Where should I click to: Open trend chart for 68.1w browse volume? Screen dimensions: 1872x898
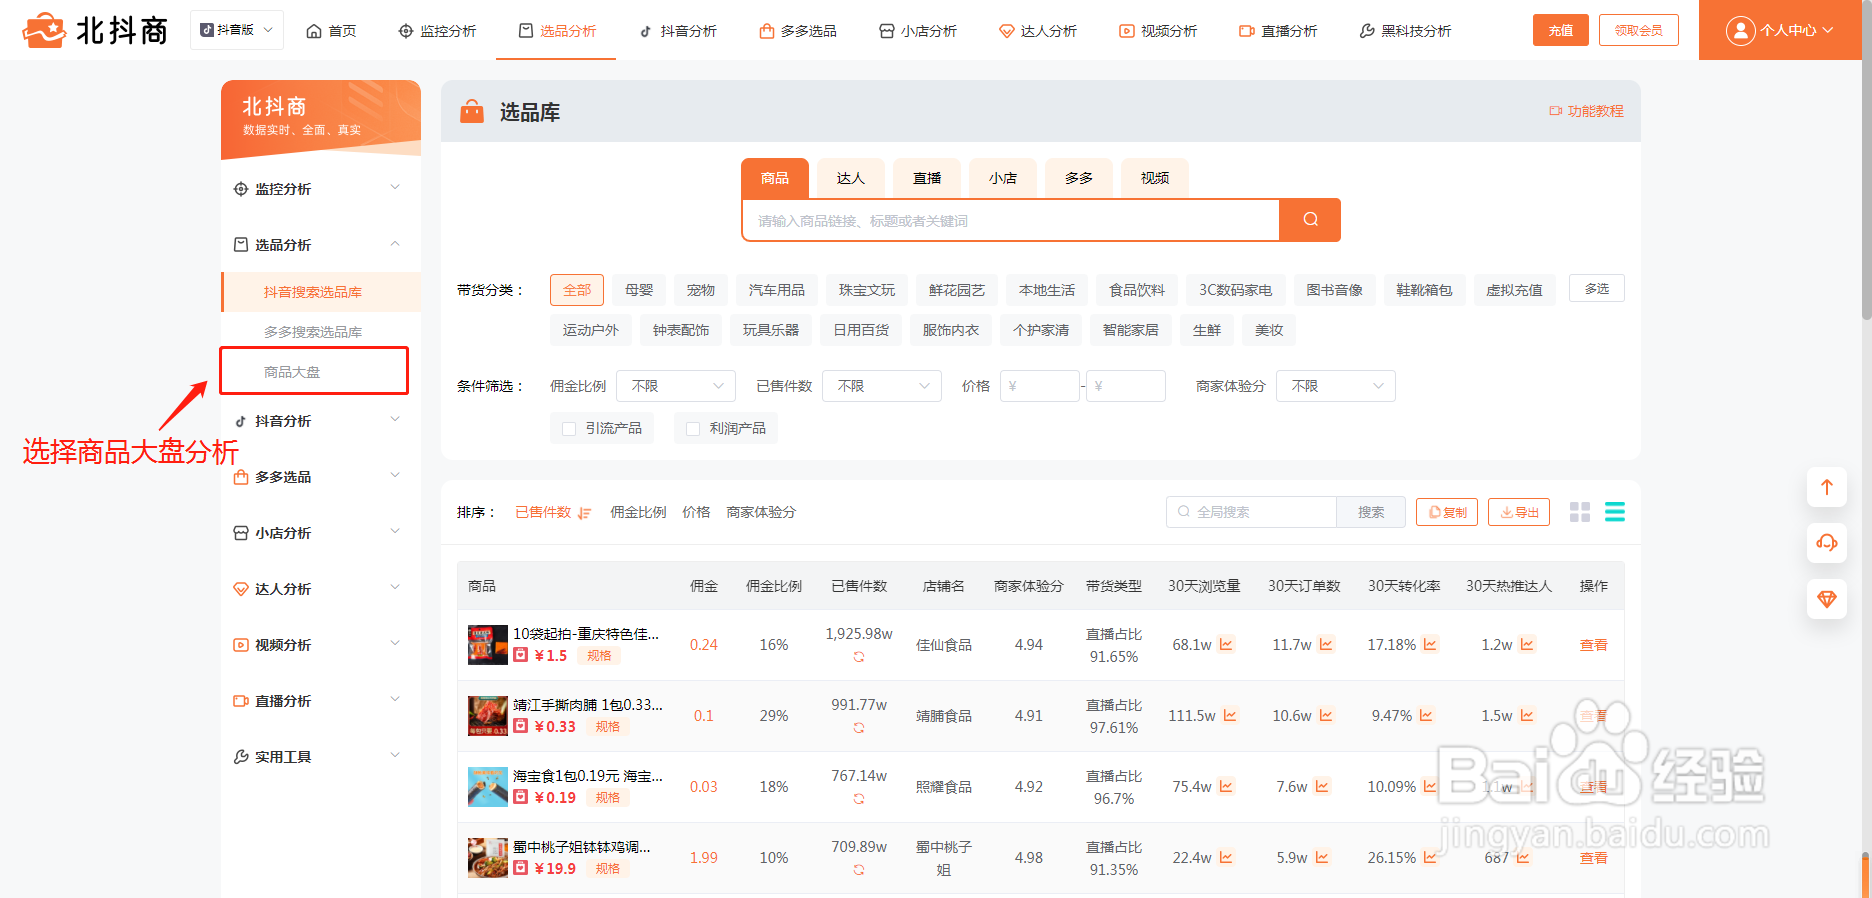[1226, 644]
